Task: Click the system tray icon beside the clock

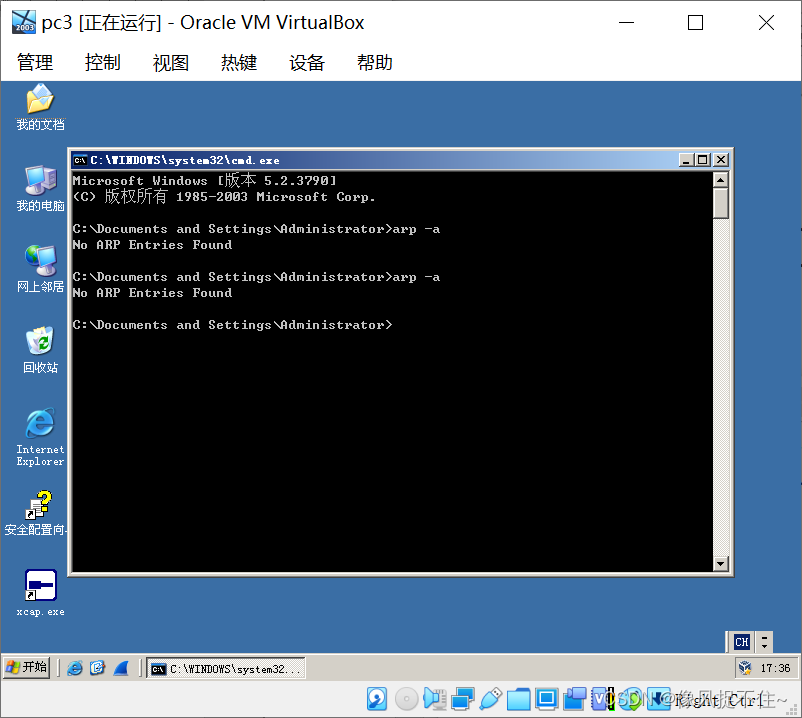Action: 745,667
